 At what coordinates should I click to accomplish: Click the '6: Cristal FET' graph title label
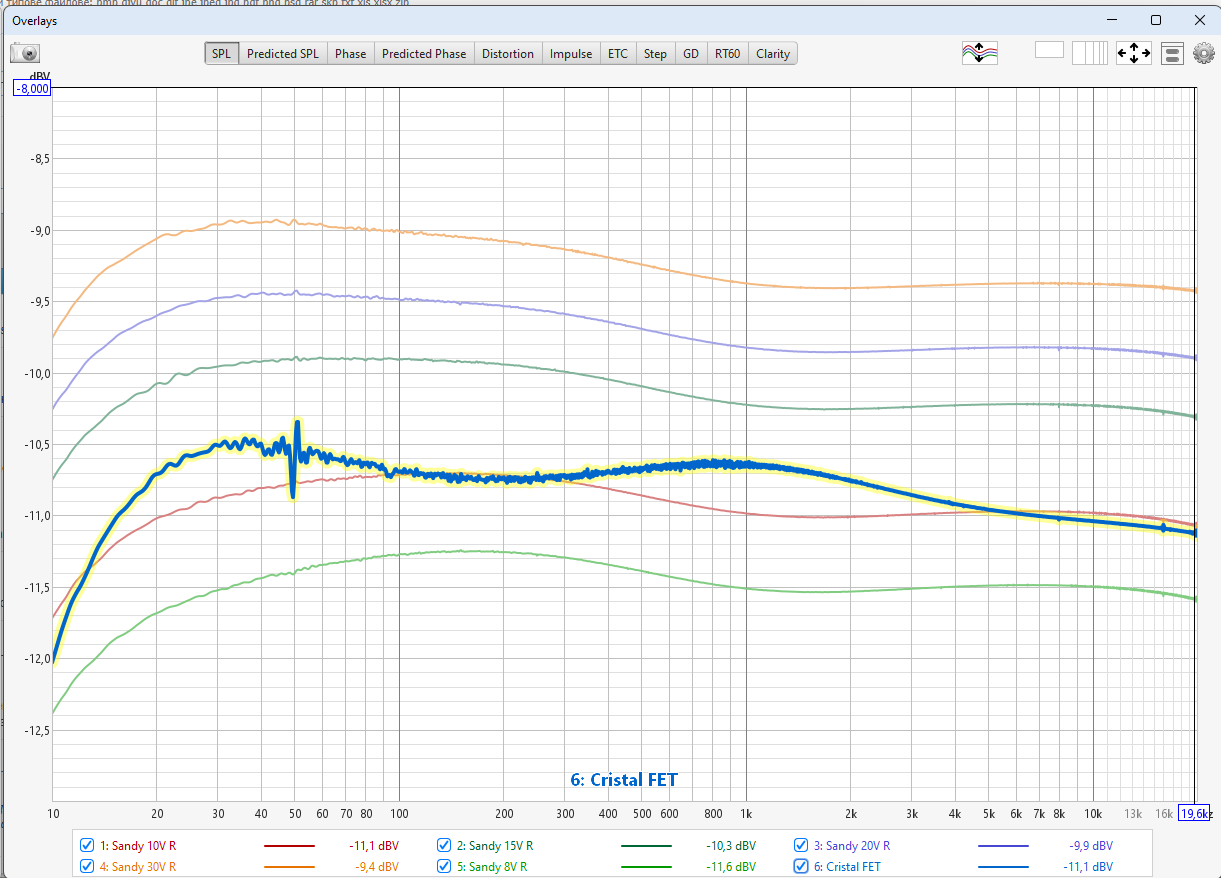624,780
